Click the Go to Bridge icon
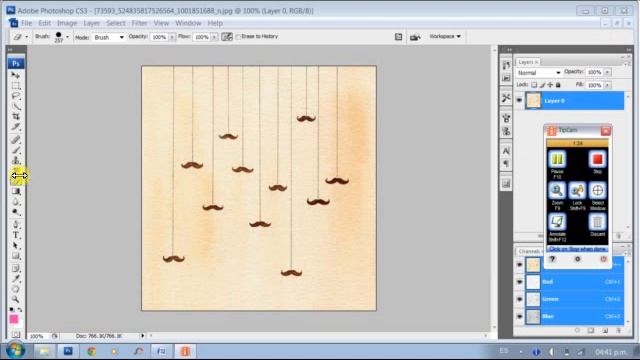This screenshot has height=360, width=640. [415, 37]
